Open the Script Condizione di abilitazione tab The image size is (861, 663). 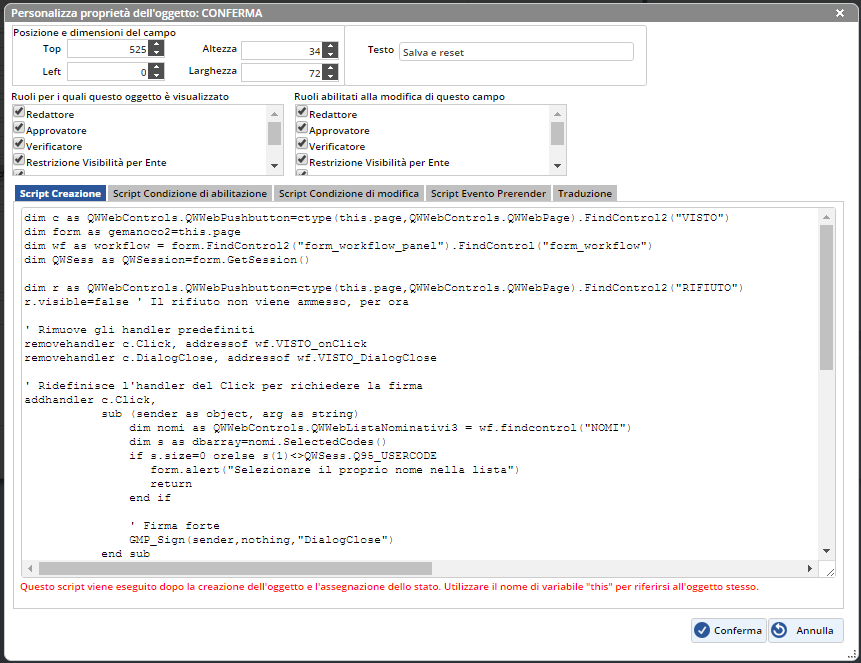(190, 193)
